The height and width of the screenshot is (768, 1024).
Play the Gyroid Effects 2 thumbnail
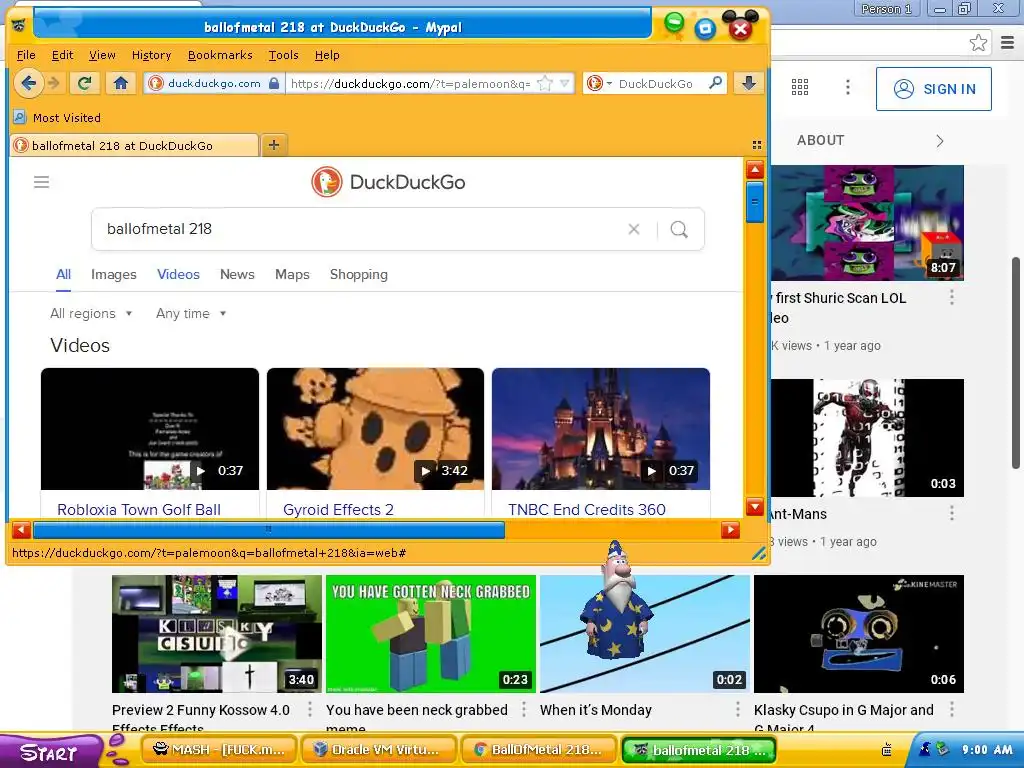pos(376,428)
